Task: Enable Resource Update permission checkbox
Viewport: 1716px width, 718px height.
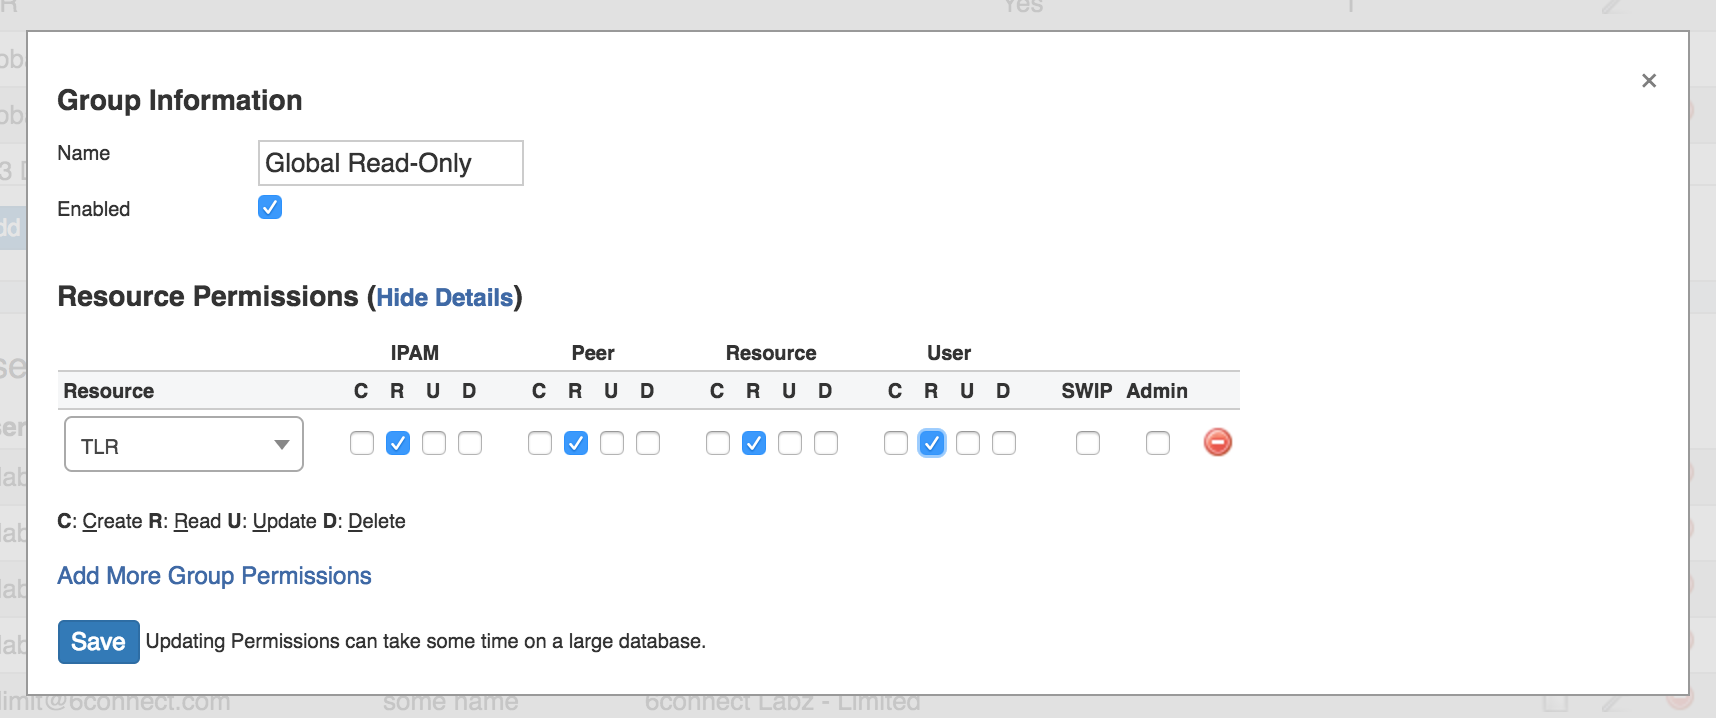Action: click(790, 443)
